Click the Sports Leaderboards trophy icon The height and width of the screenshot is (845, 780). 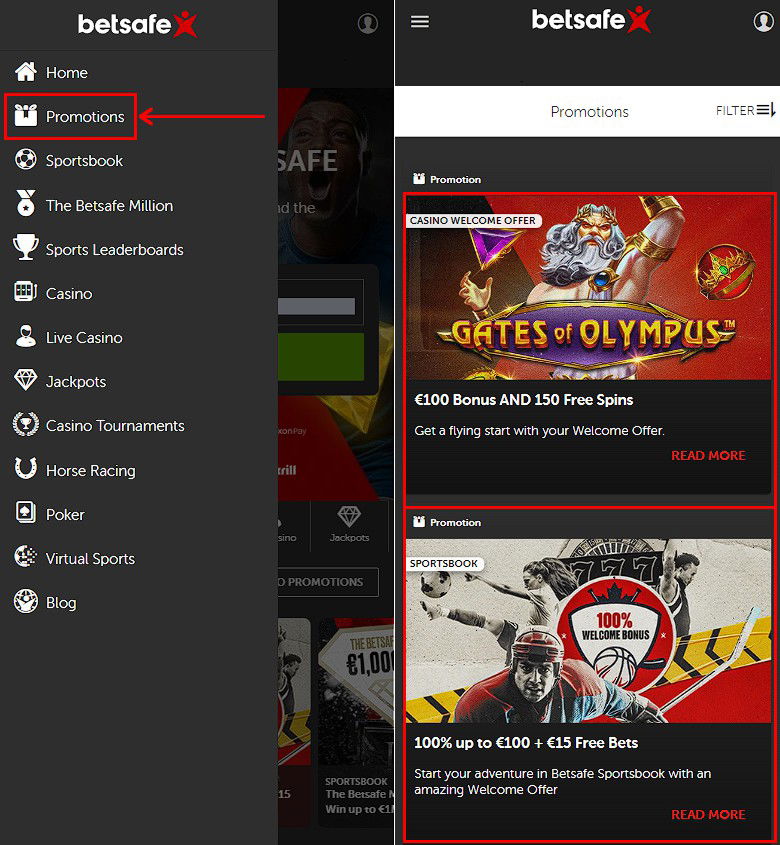25,249
